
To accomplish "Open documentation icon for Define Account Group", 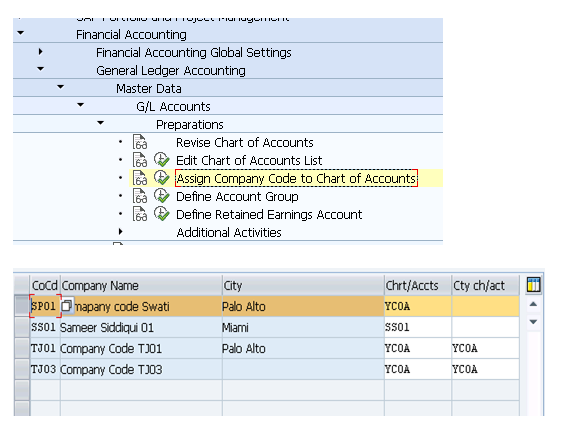I will [x=140, y=196].
